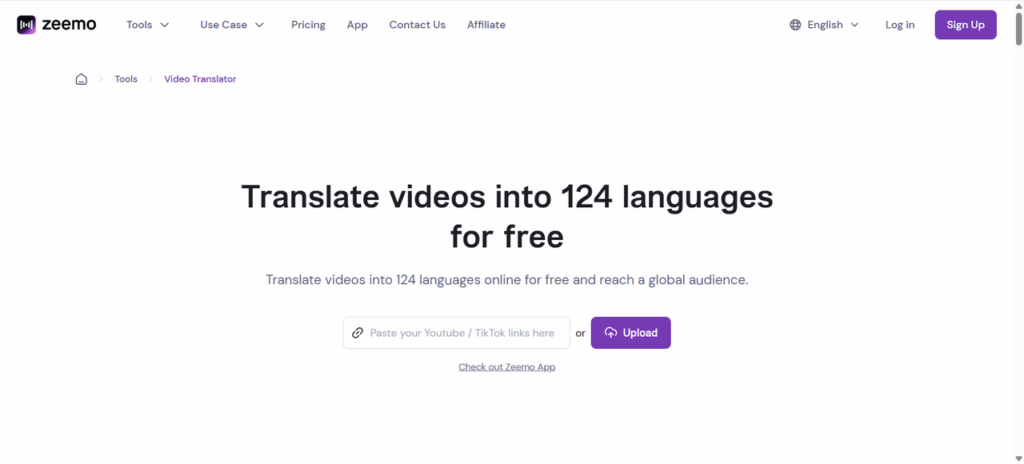Viewport: 1024px width, 464px height.
Task: Open the App nav item
Action: tap(357, 25)
